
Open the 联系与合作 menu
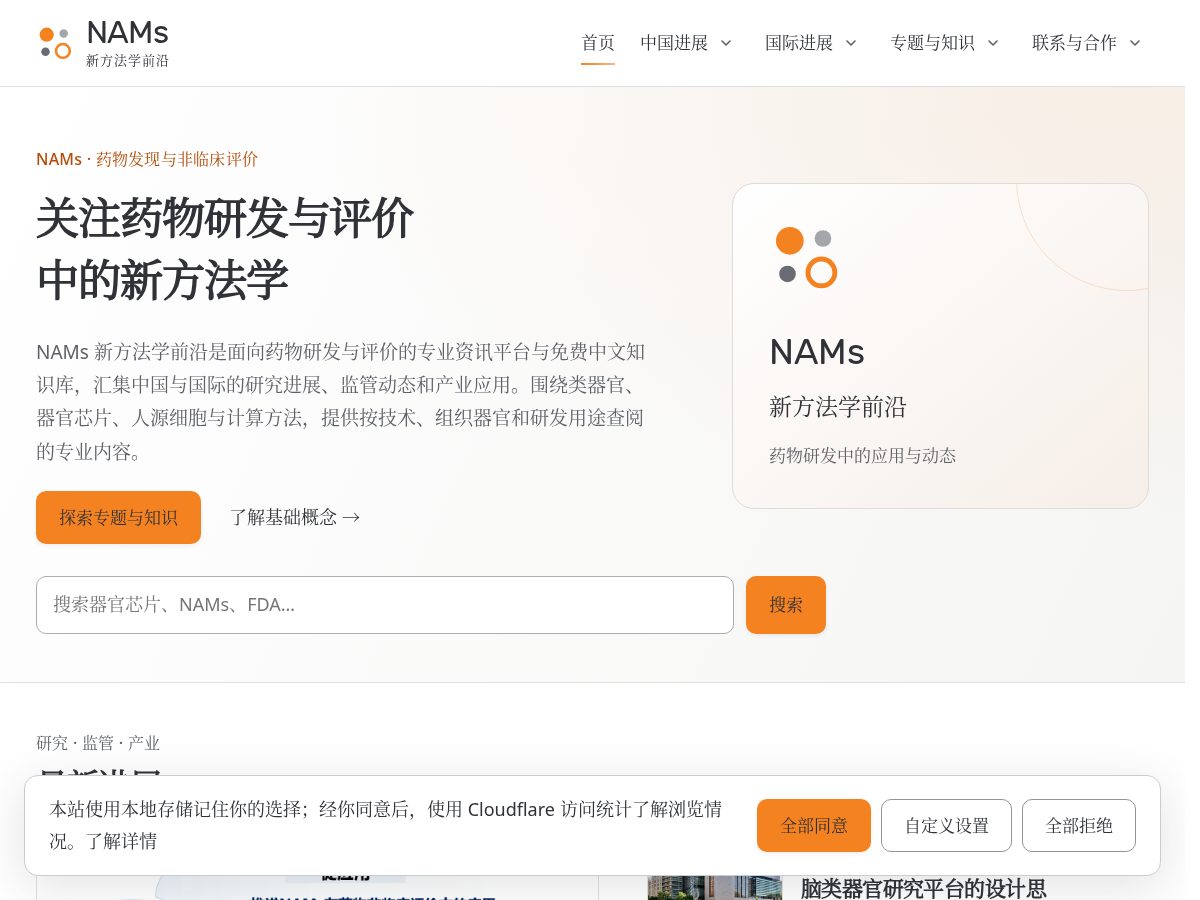(1074, 43)
